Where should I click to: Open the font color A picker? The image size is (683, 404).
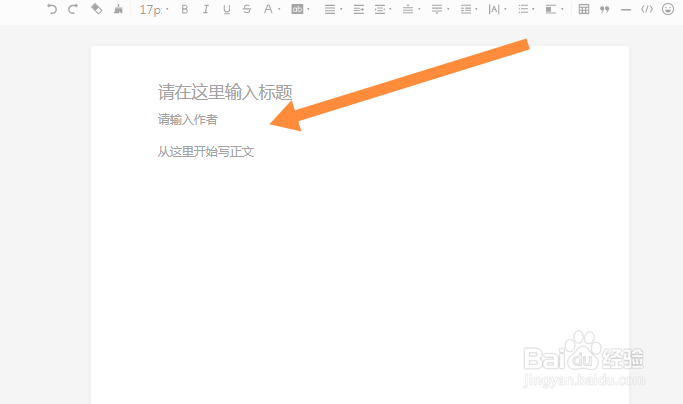click(x=271, y=9)
